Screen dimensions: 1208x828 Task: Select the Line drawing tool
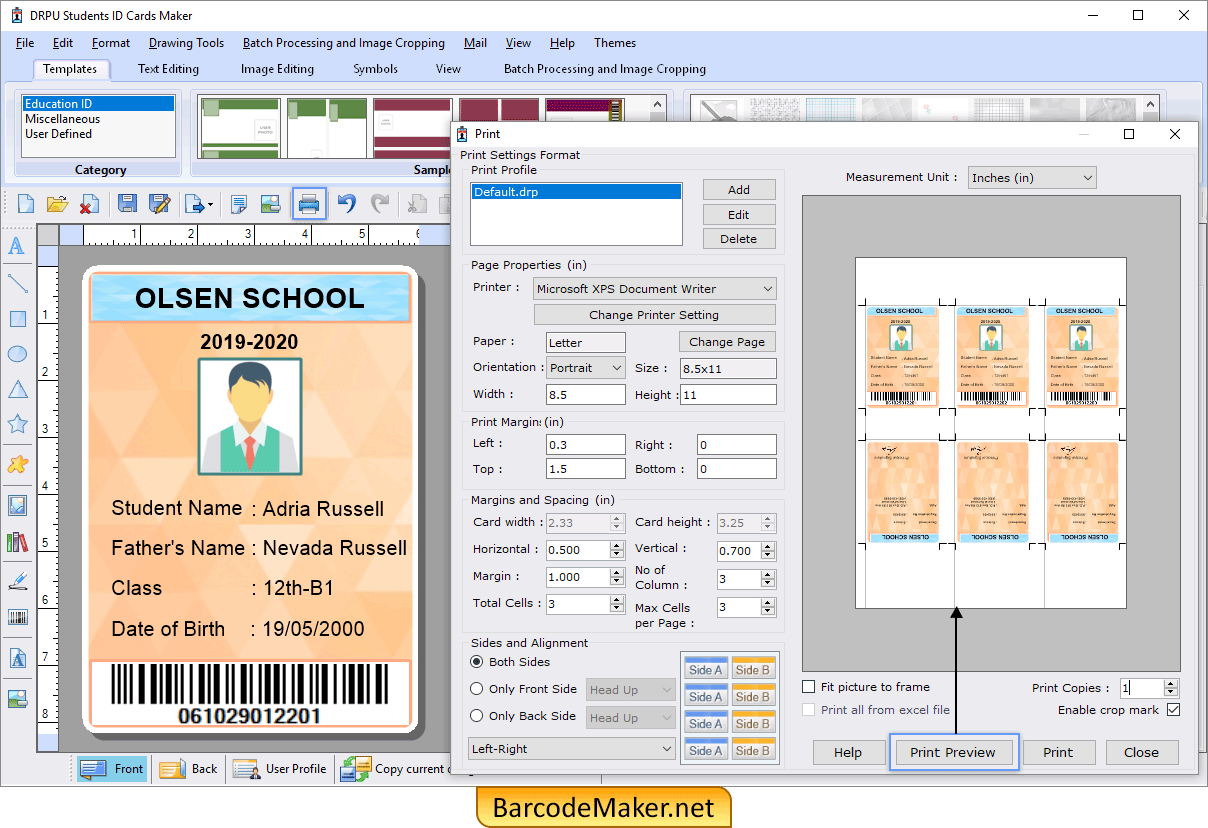point(17,283)
